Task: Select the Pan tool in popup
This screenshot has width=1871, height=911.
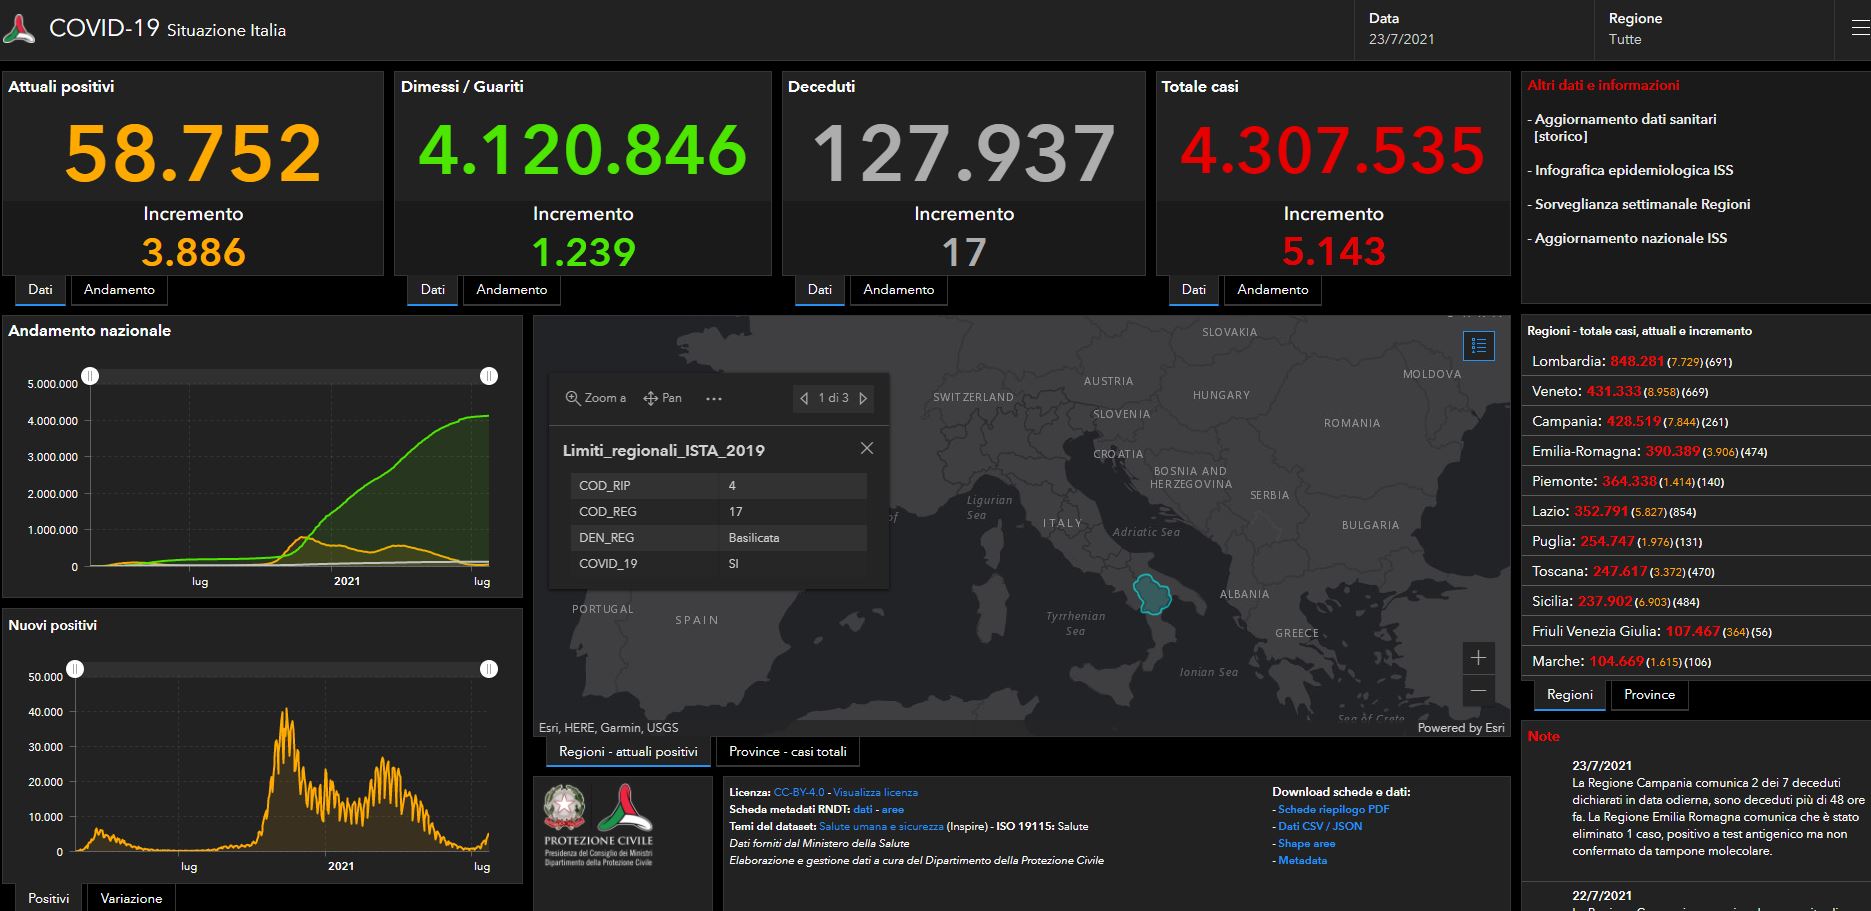Action: click(x=662, y=398)
